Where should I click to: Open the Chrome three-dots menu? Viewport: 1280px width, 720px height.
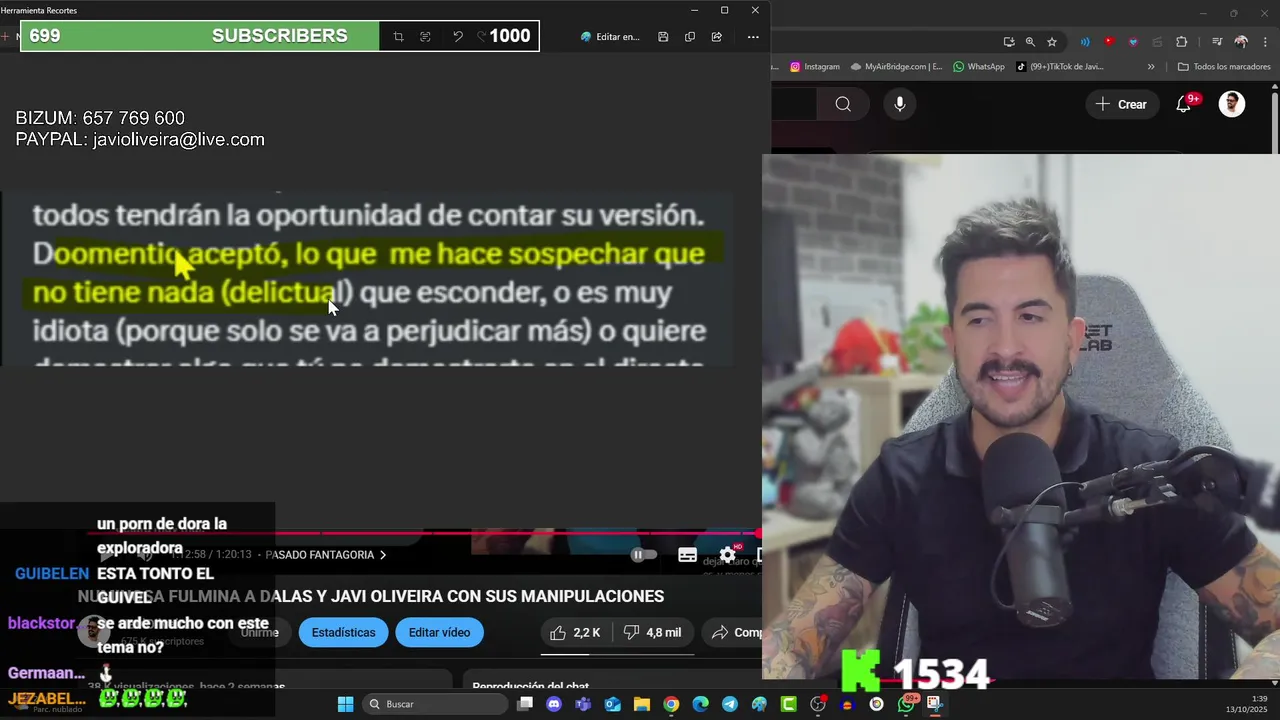click(x=1263, y=42)
